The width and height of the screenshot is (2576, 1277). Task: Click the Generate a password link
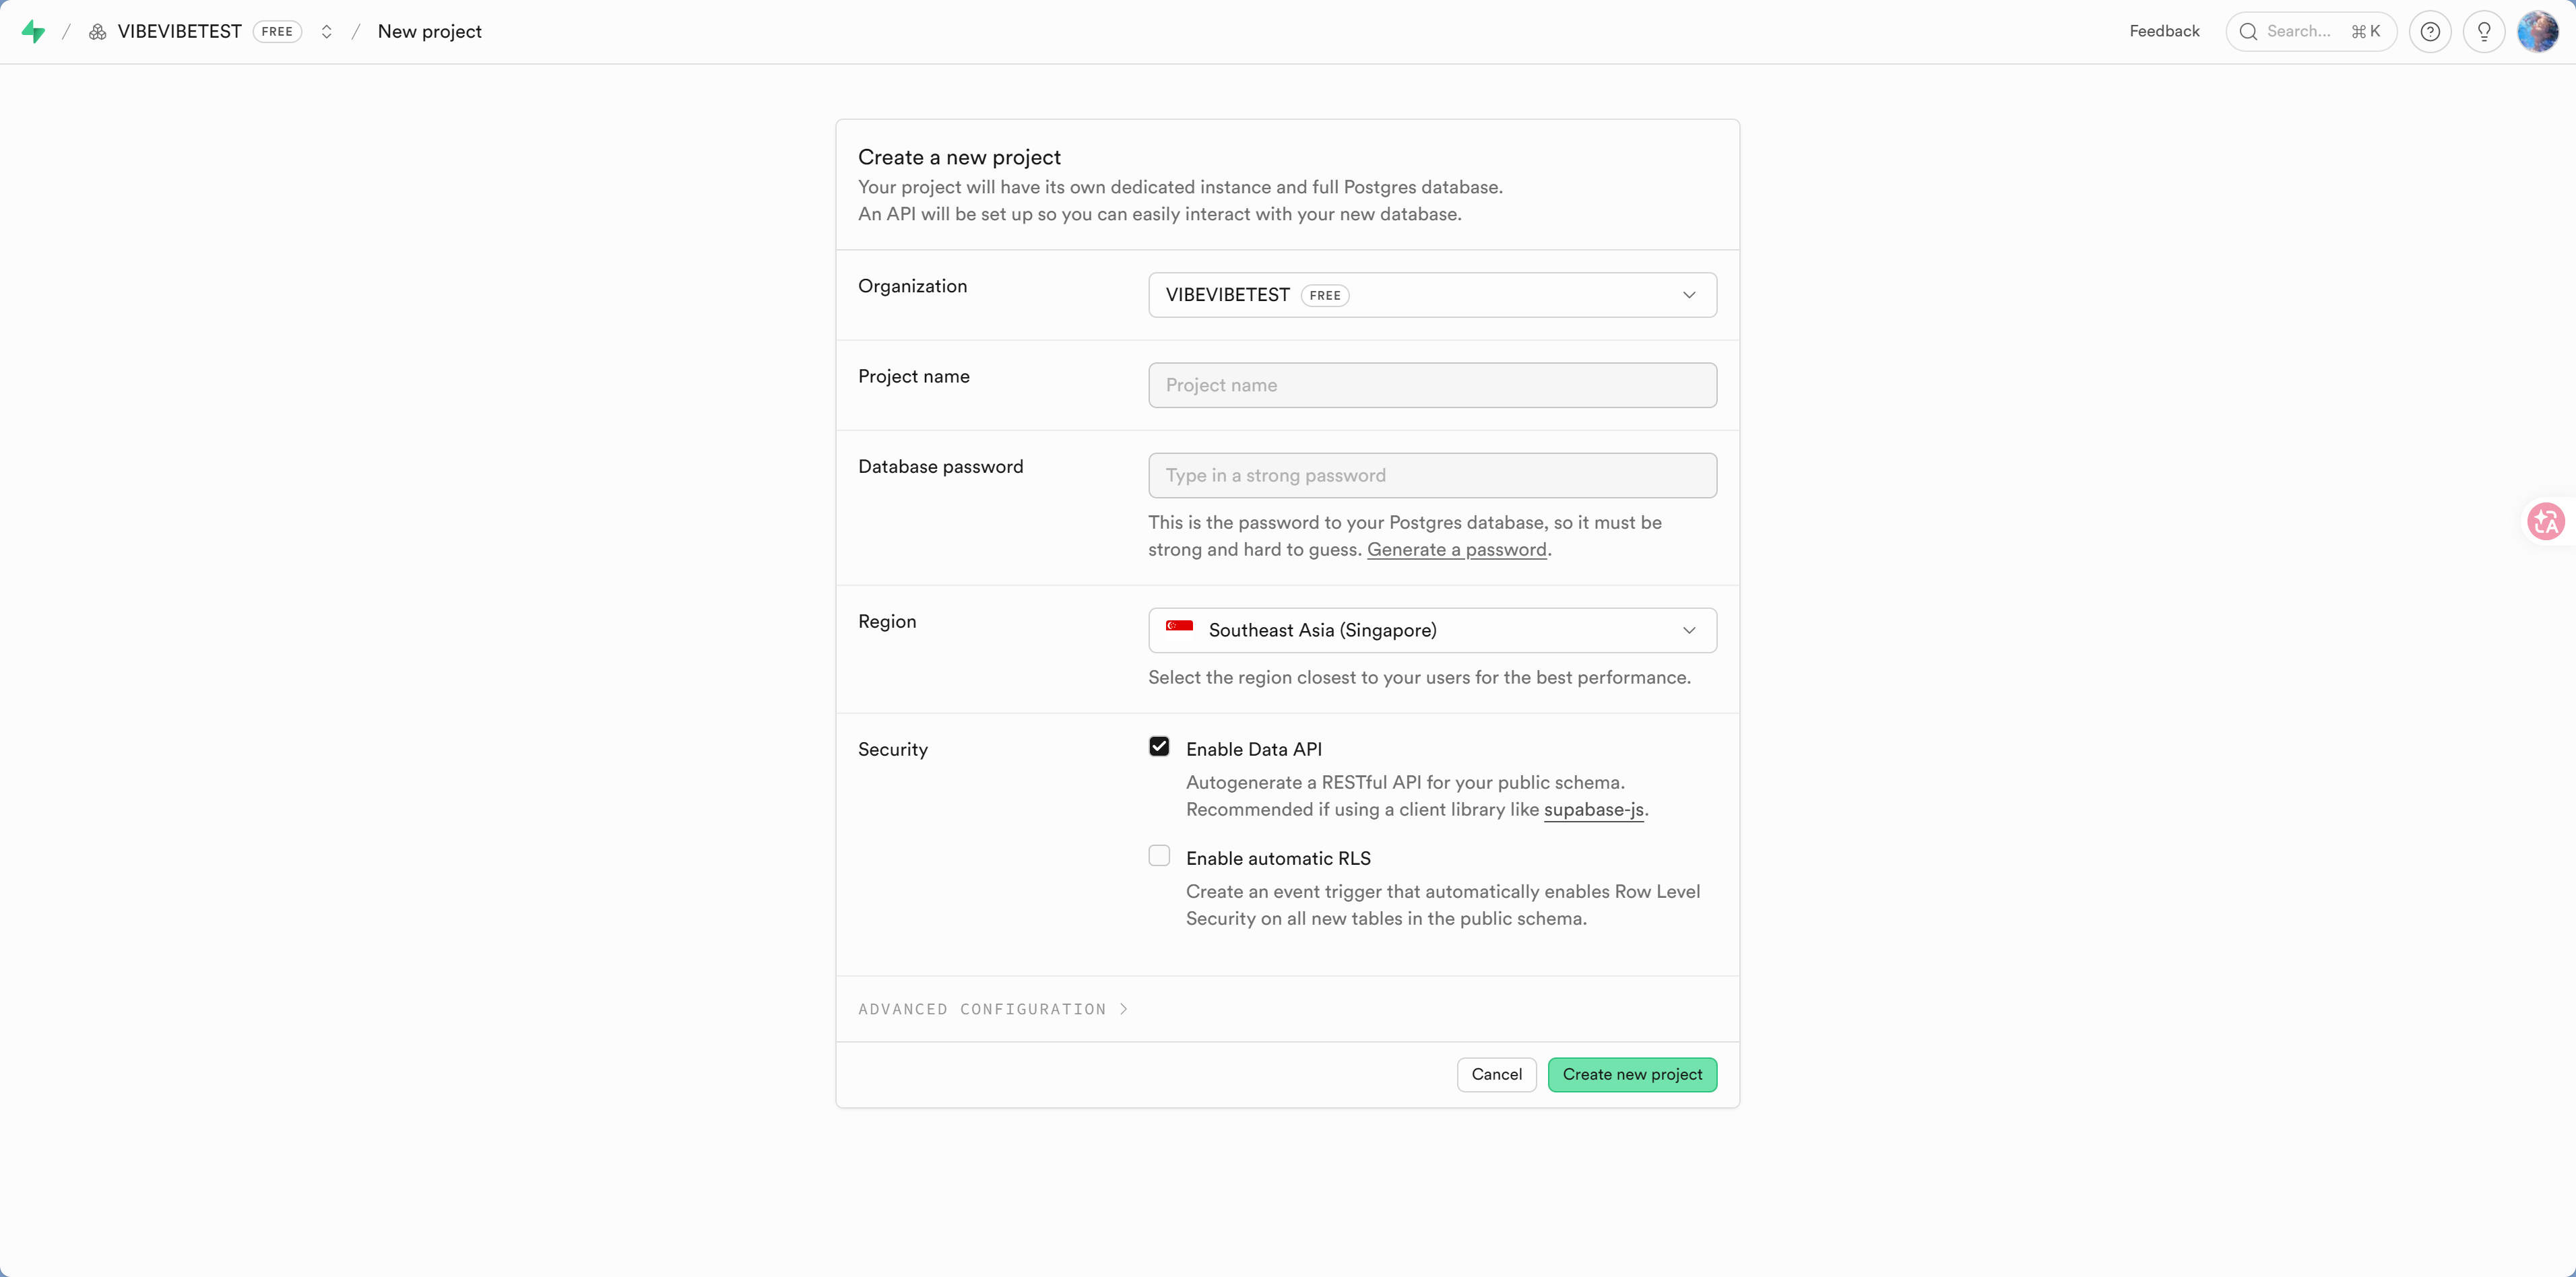point(1456,550)
